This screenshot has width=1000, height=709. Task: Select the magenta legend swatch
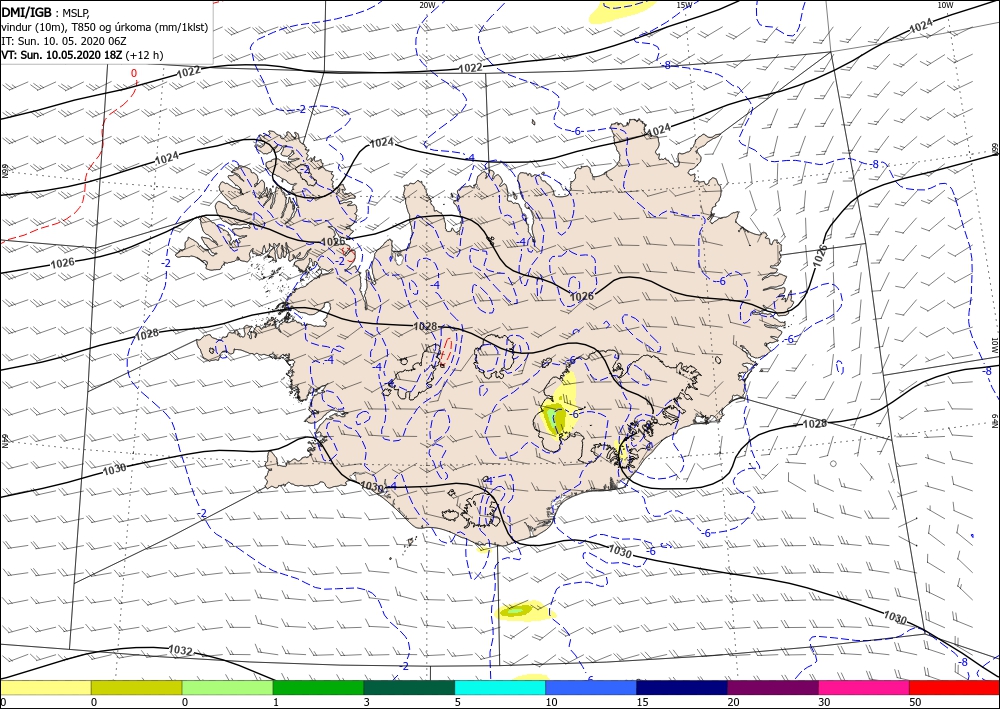(864, 687)
